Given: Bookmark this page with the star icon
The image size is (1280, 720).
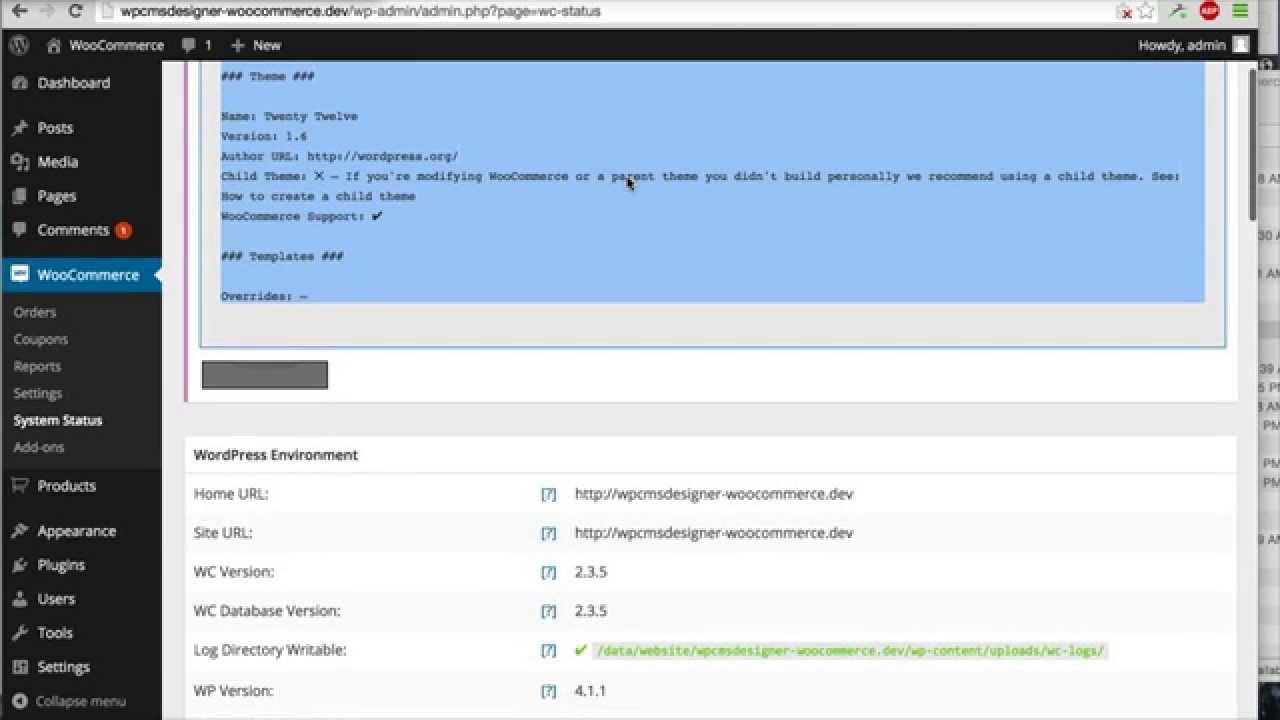Looking at the screenshot, I should 1146,11.
